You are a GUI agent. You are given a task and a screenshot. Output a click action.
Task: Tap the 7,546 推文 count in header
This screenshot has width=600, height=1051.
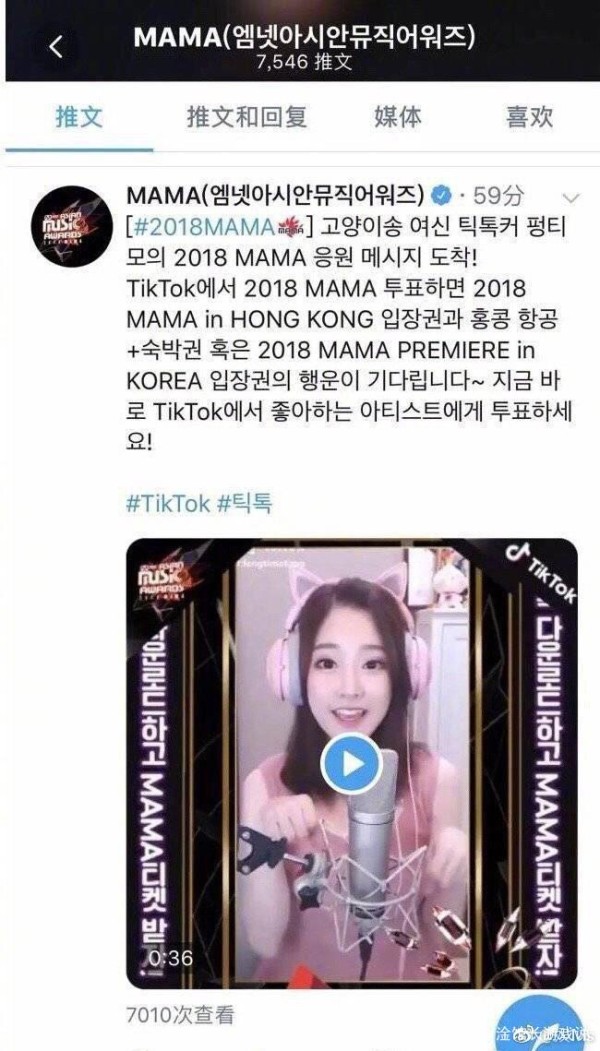[x=305, y=62]
